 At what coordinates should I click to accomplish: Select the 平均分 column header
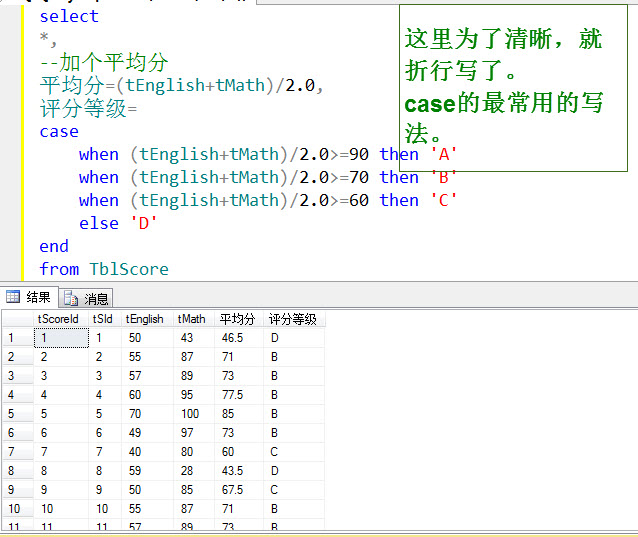pyautogui.click(x=238, y=319)
